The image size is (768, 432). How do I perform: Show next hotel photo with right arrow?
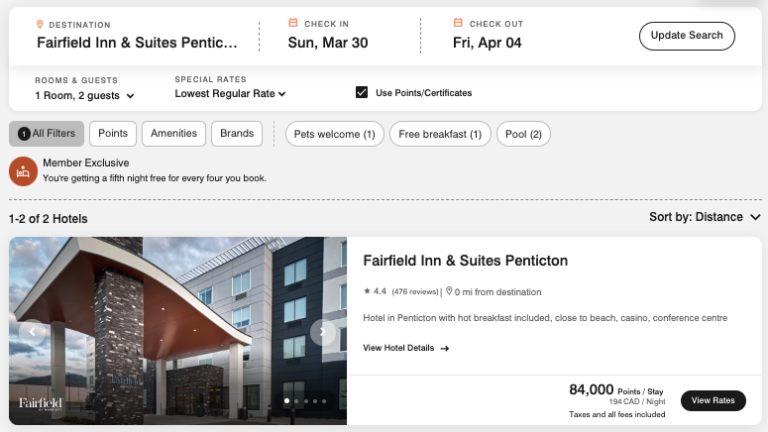click(323, 332)
